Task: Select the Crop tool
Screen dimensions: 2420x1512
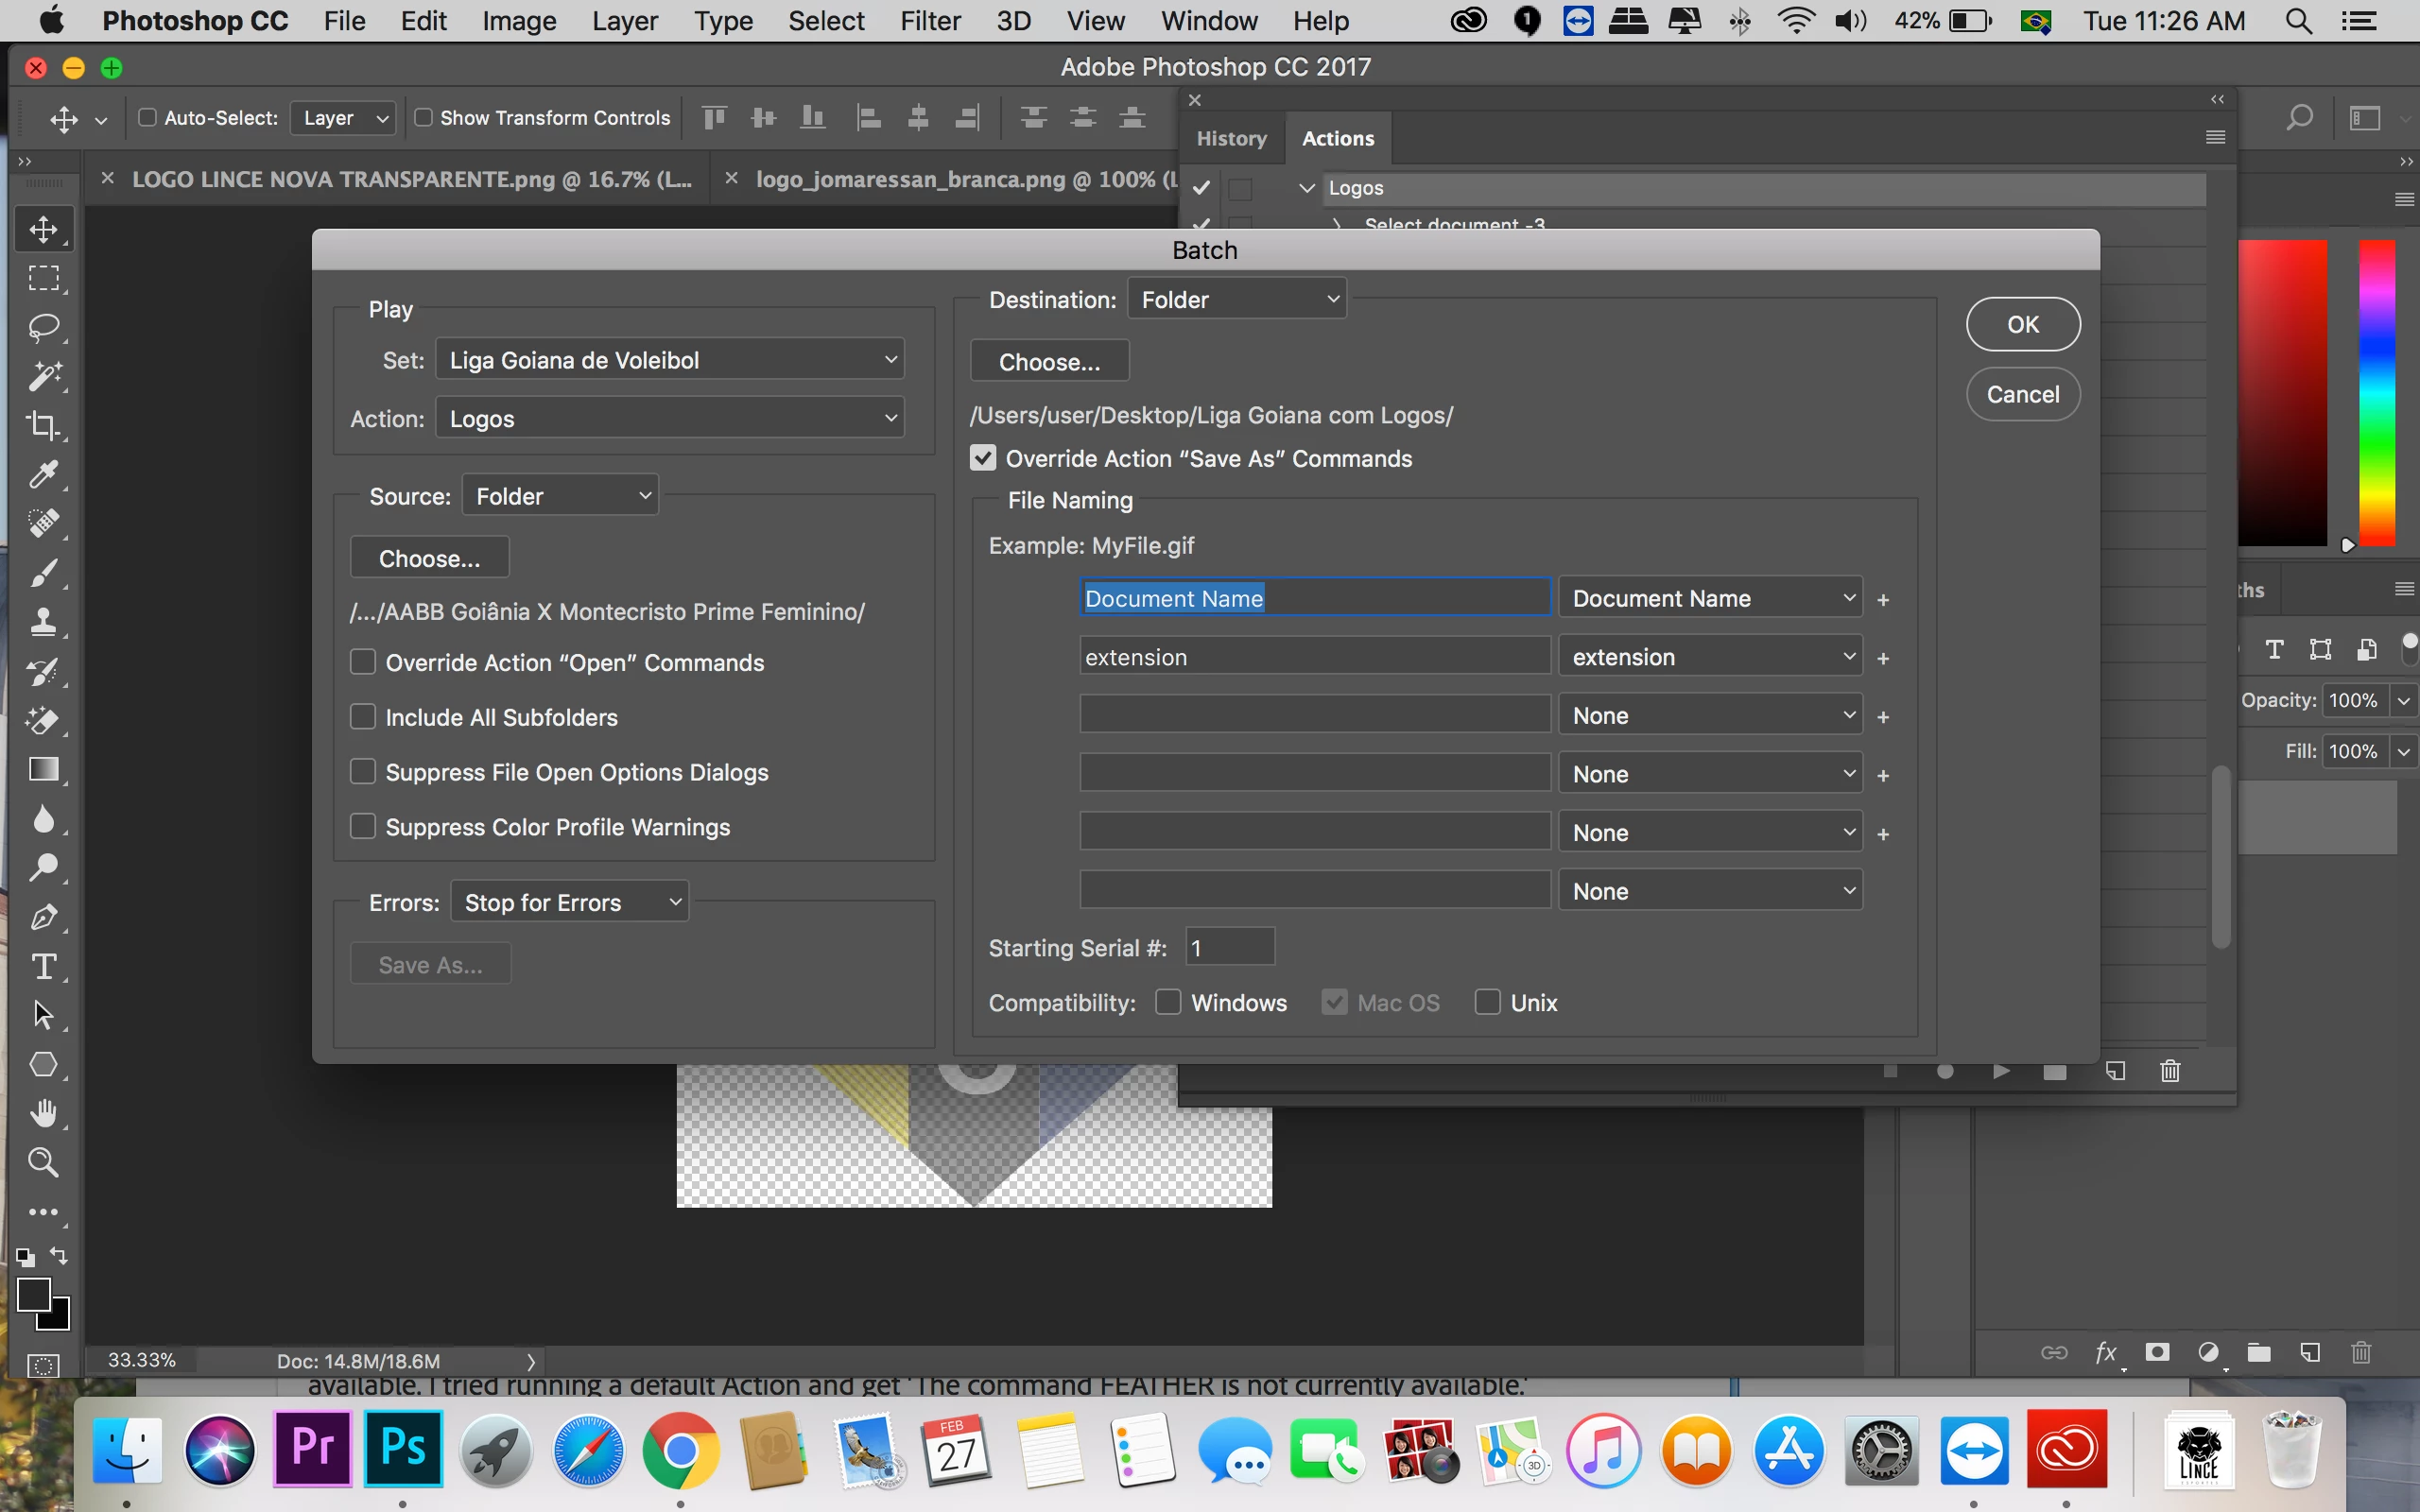Action: pos(43,425)
